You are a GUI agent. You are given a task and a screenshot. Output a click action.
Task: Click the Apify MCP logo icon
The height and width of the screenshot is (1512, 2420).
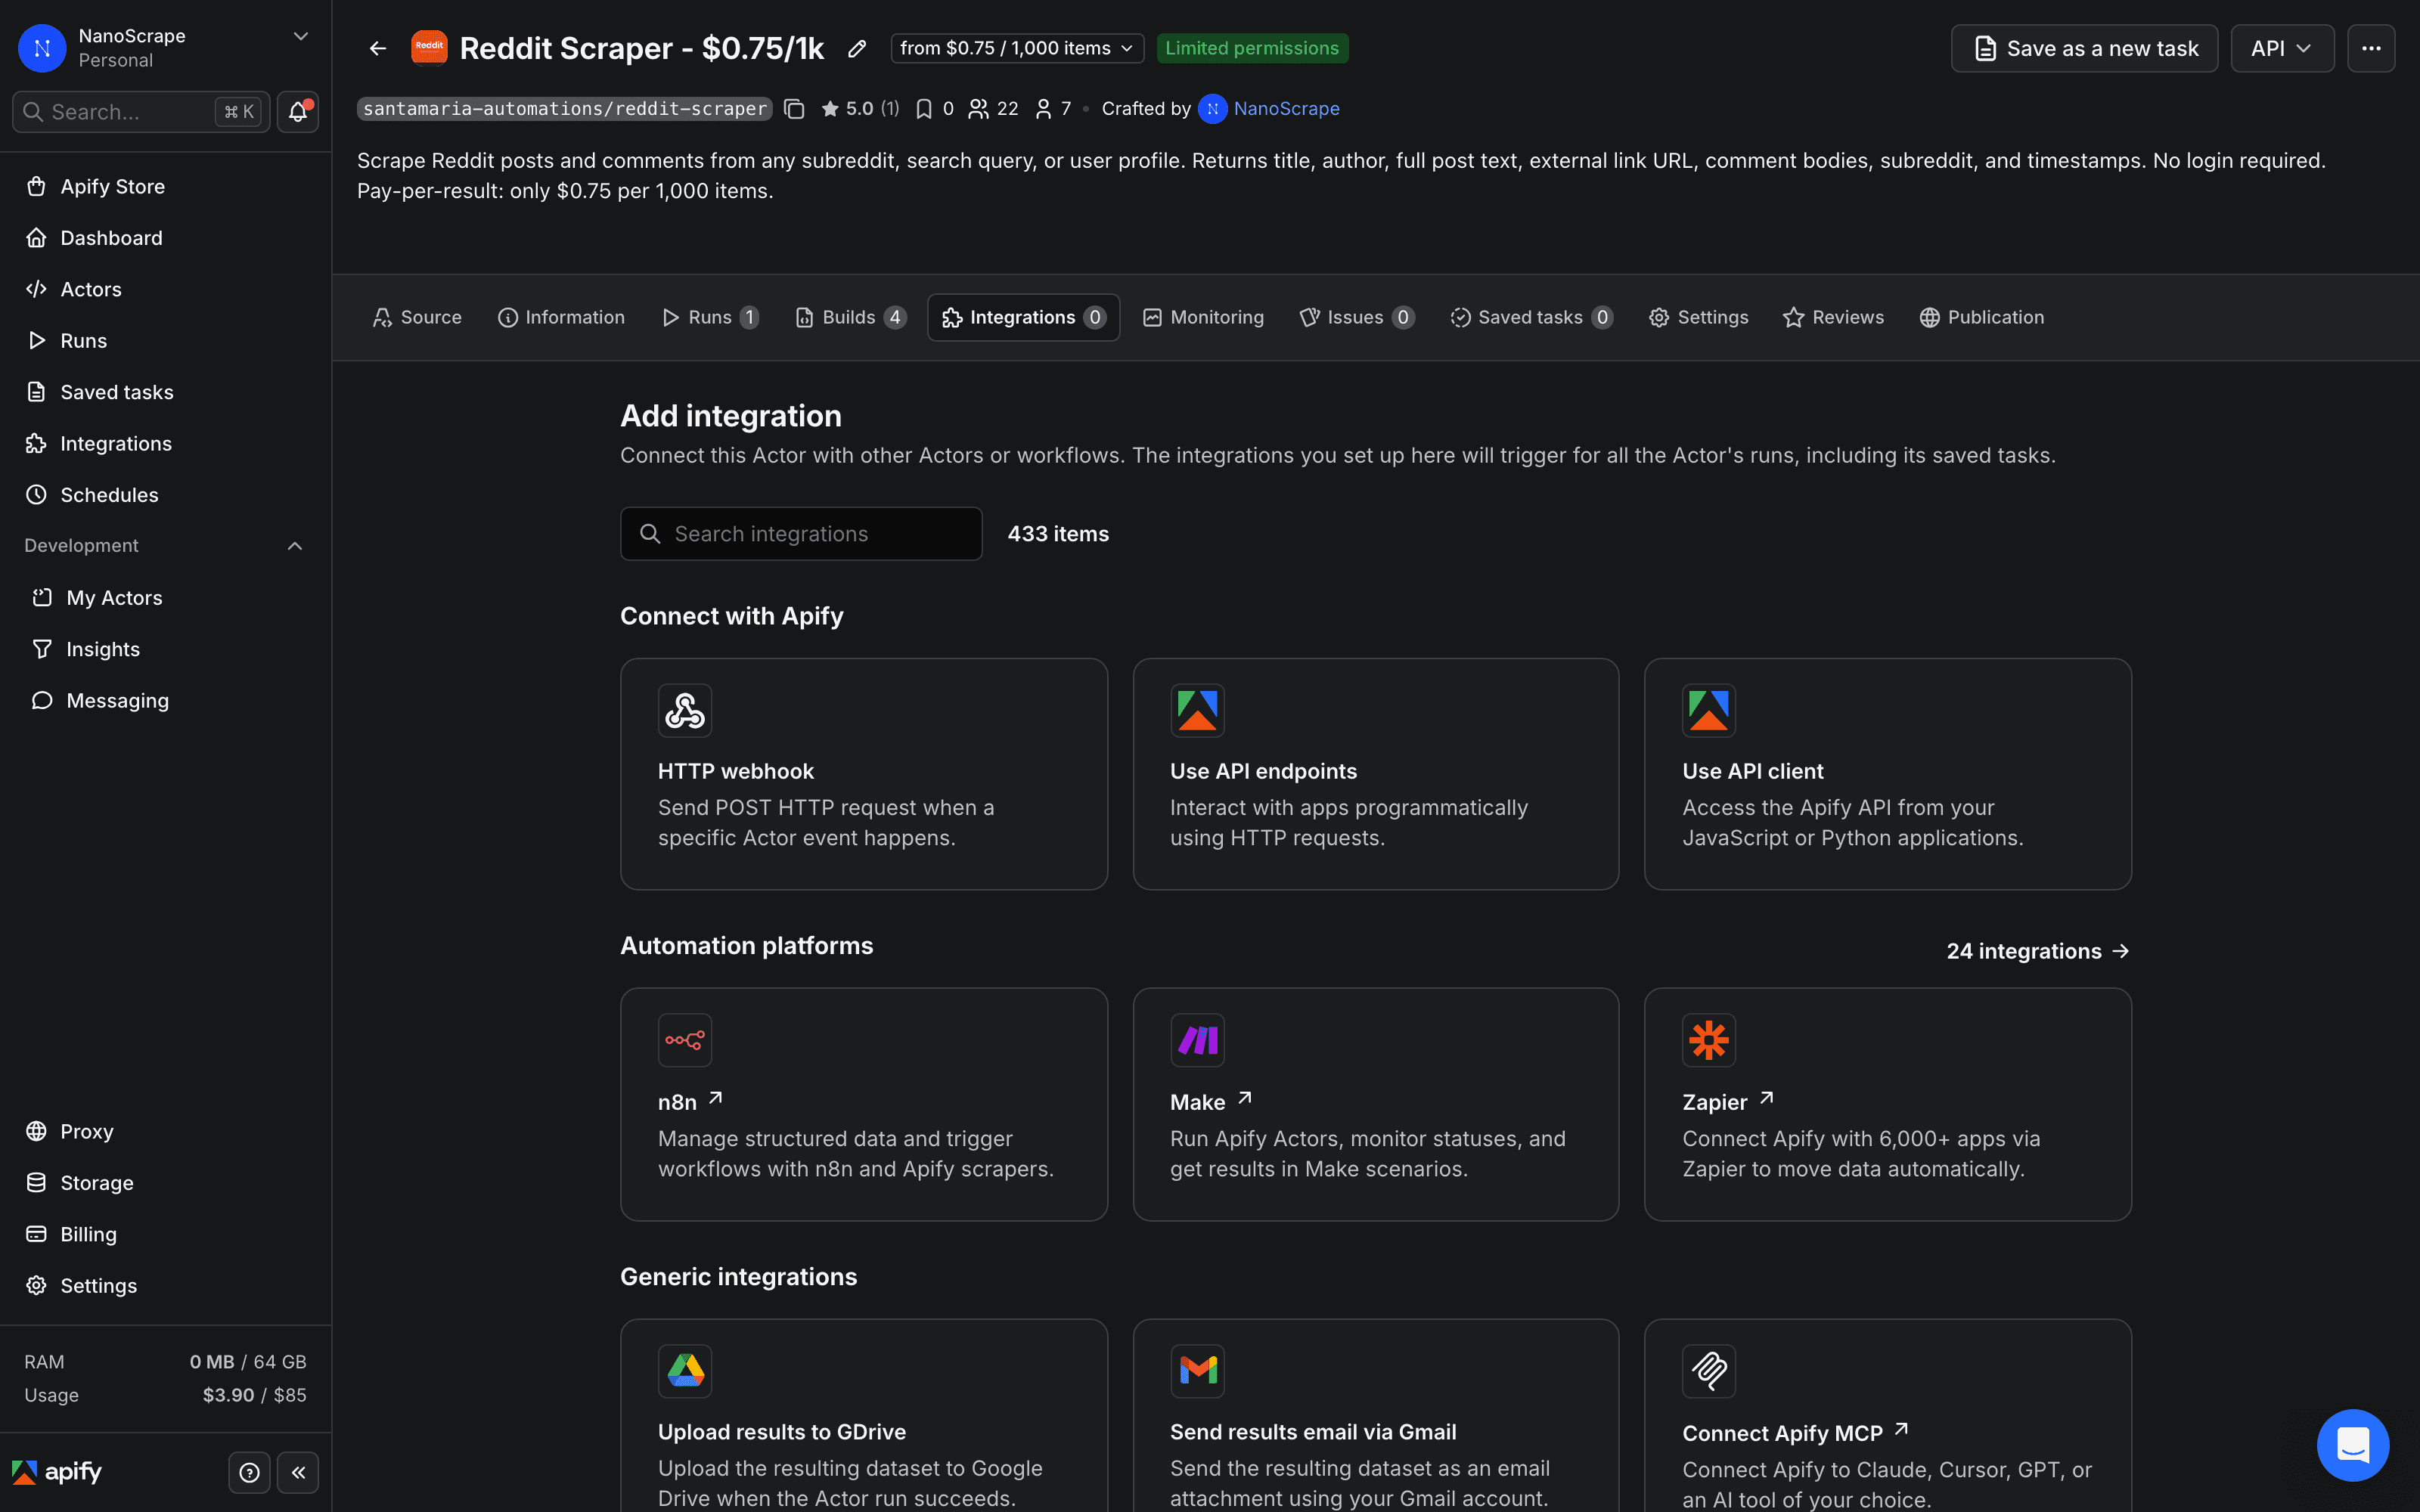click(x=1709, y=1371)
